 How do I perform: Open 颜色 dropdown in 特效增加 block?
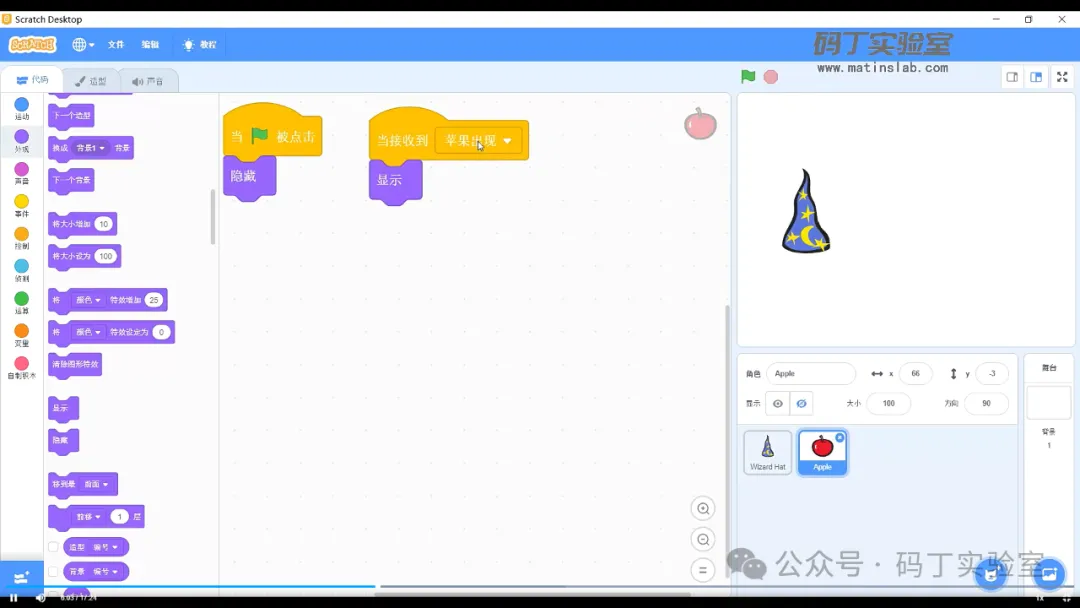(x=87, y=300)
